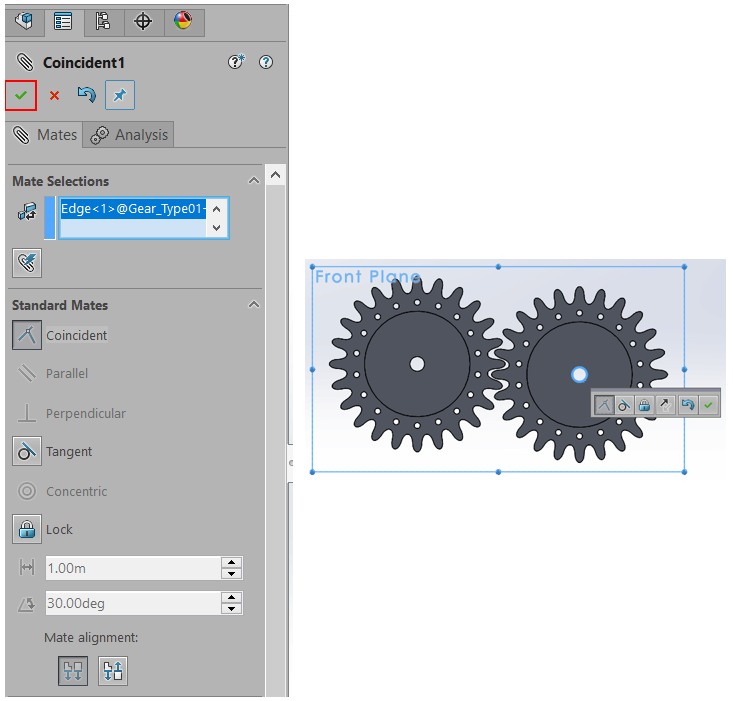Click the Concentric mate icon
This screenshot has width=733, height=701.
27,491
